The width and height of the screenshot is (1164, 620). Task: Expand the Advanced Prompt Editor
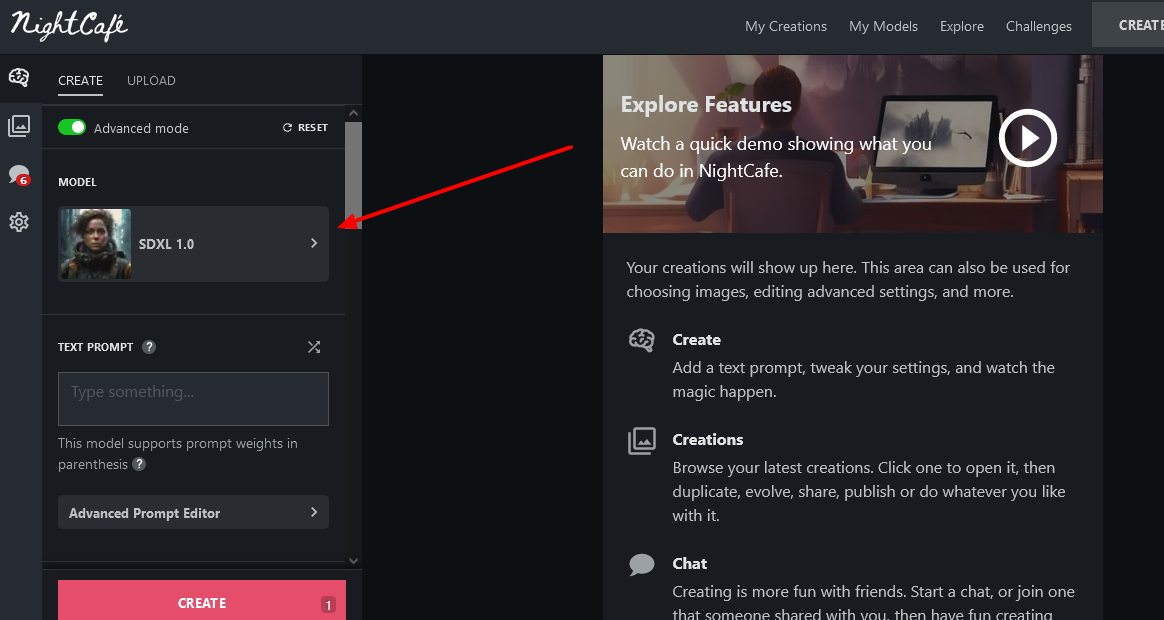(193, 512)
